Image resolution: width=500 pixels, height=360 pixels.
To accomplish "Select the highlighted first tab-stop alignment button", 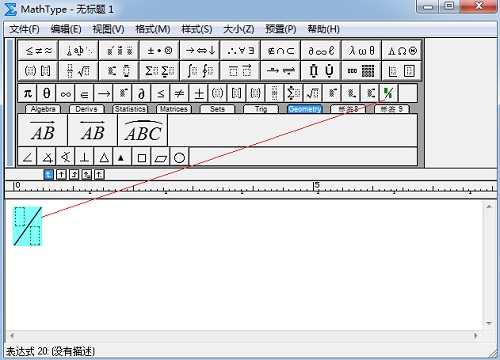I will tap(49, 174).
